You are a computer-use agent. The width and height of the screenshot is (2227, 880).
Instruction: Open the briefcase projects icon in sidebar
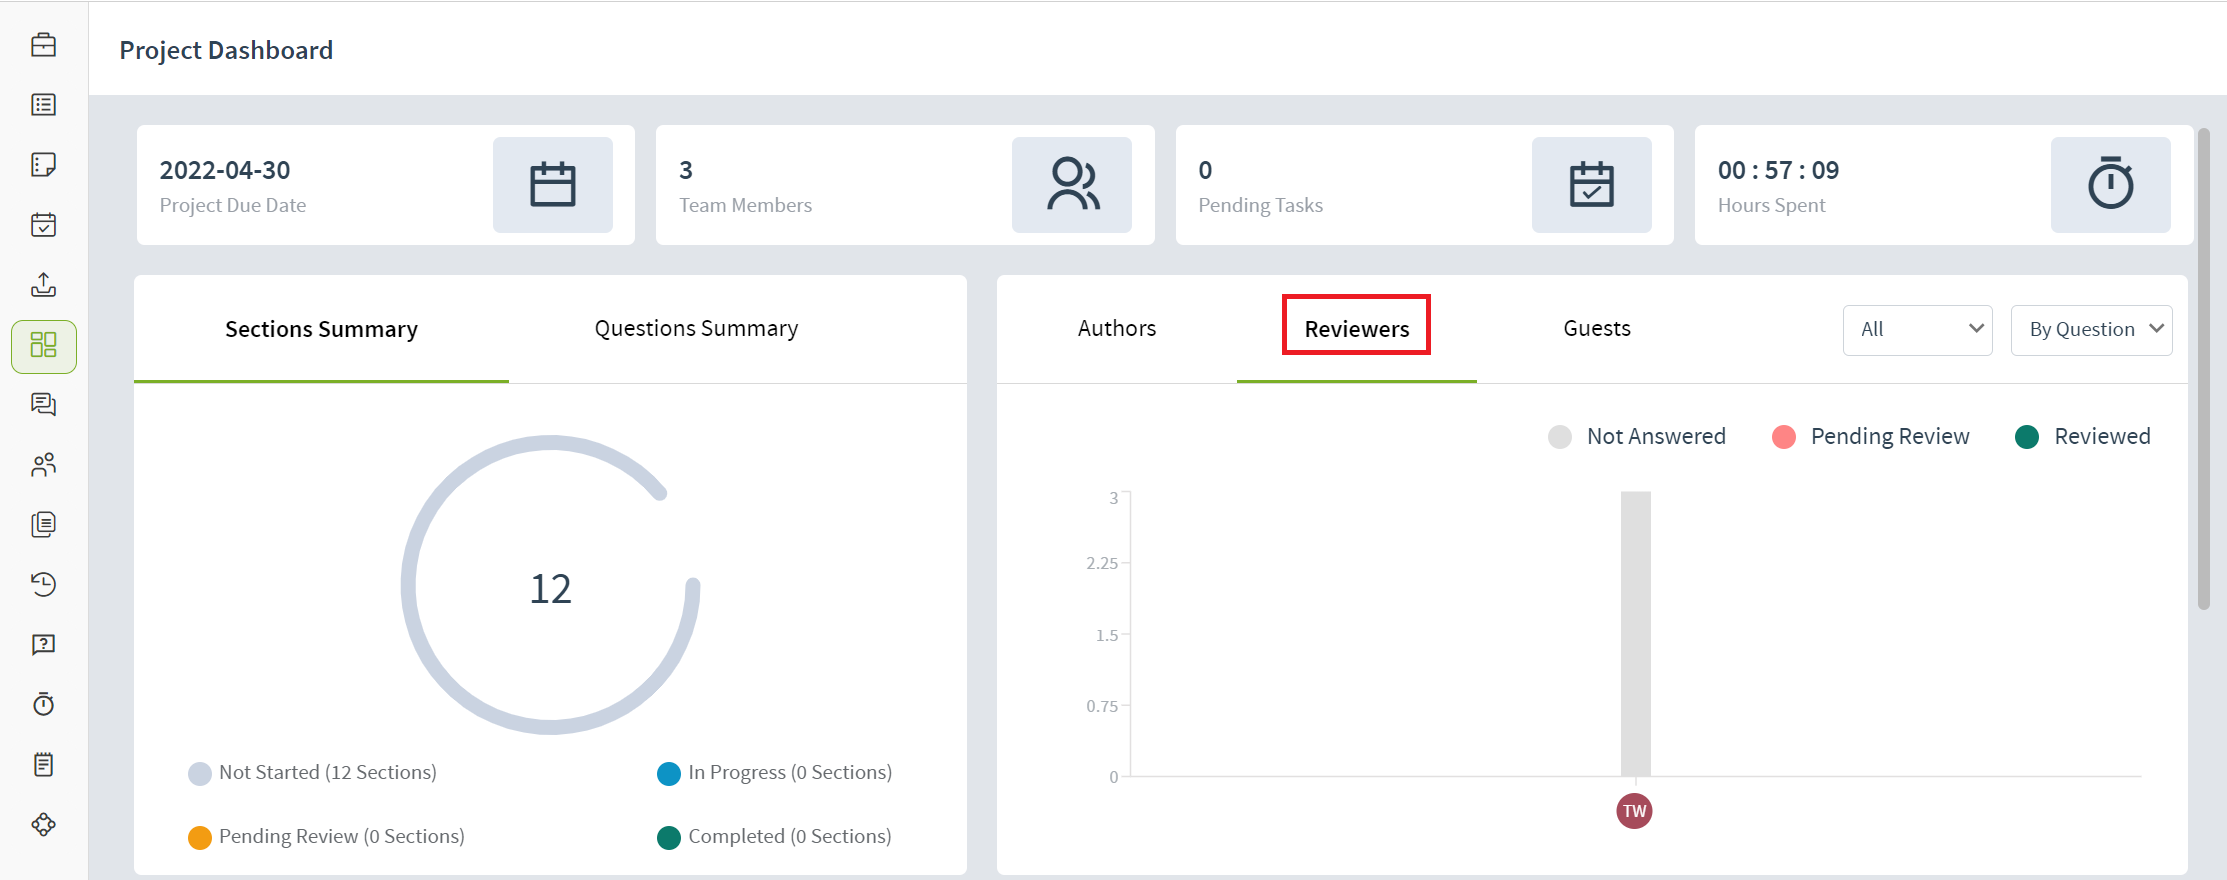click(x=44, y=45)
